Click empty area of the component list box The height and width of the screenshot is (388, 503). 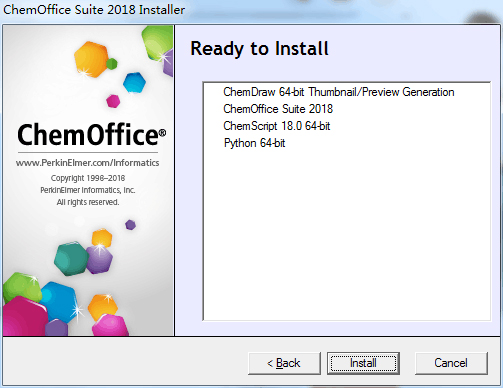click(x=347, y=233)
